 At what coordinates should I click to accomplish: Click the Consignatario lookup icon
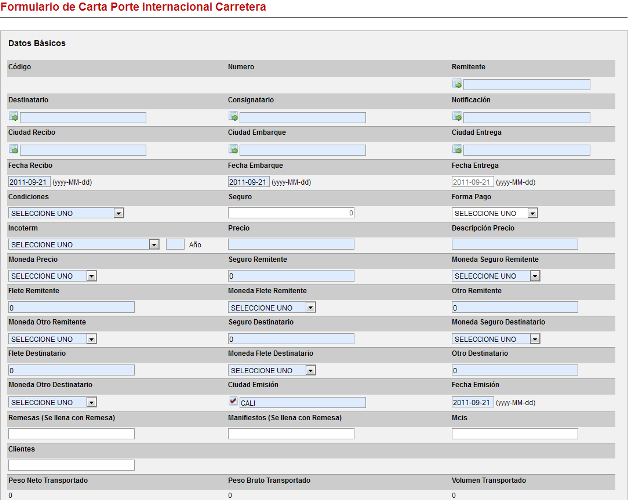[x=233, y=118]
